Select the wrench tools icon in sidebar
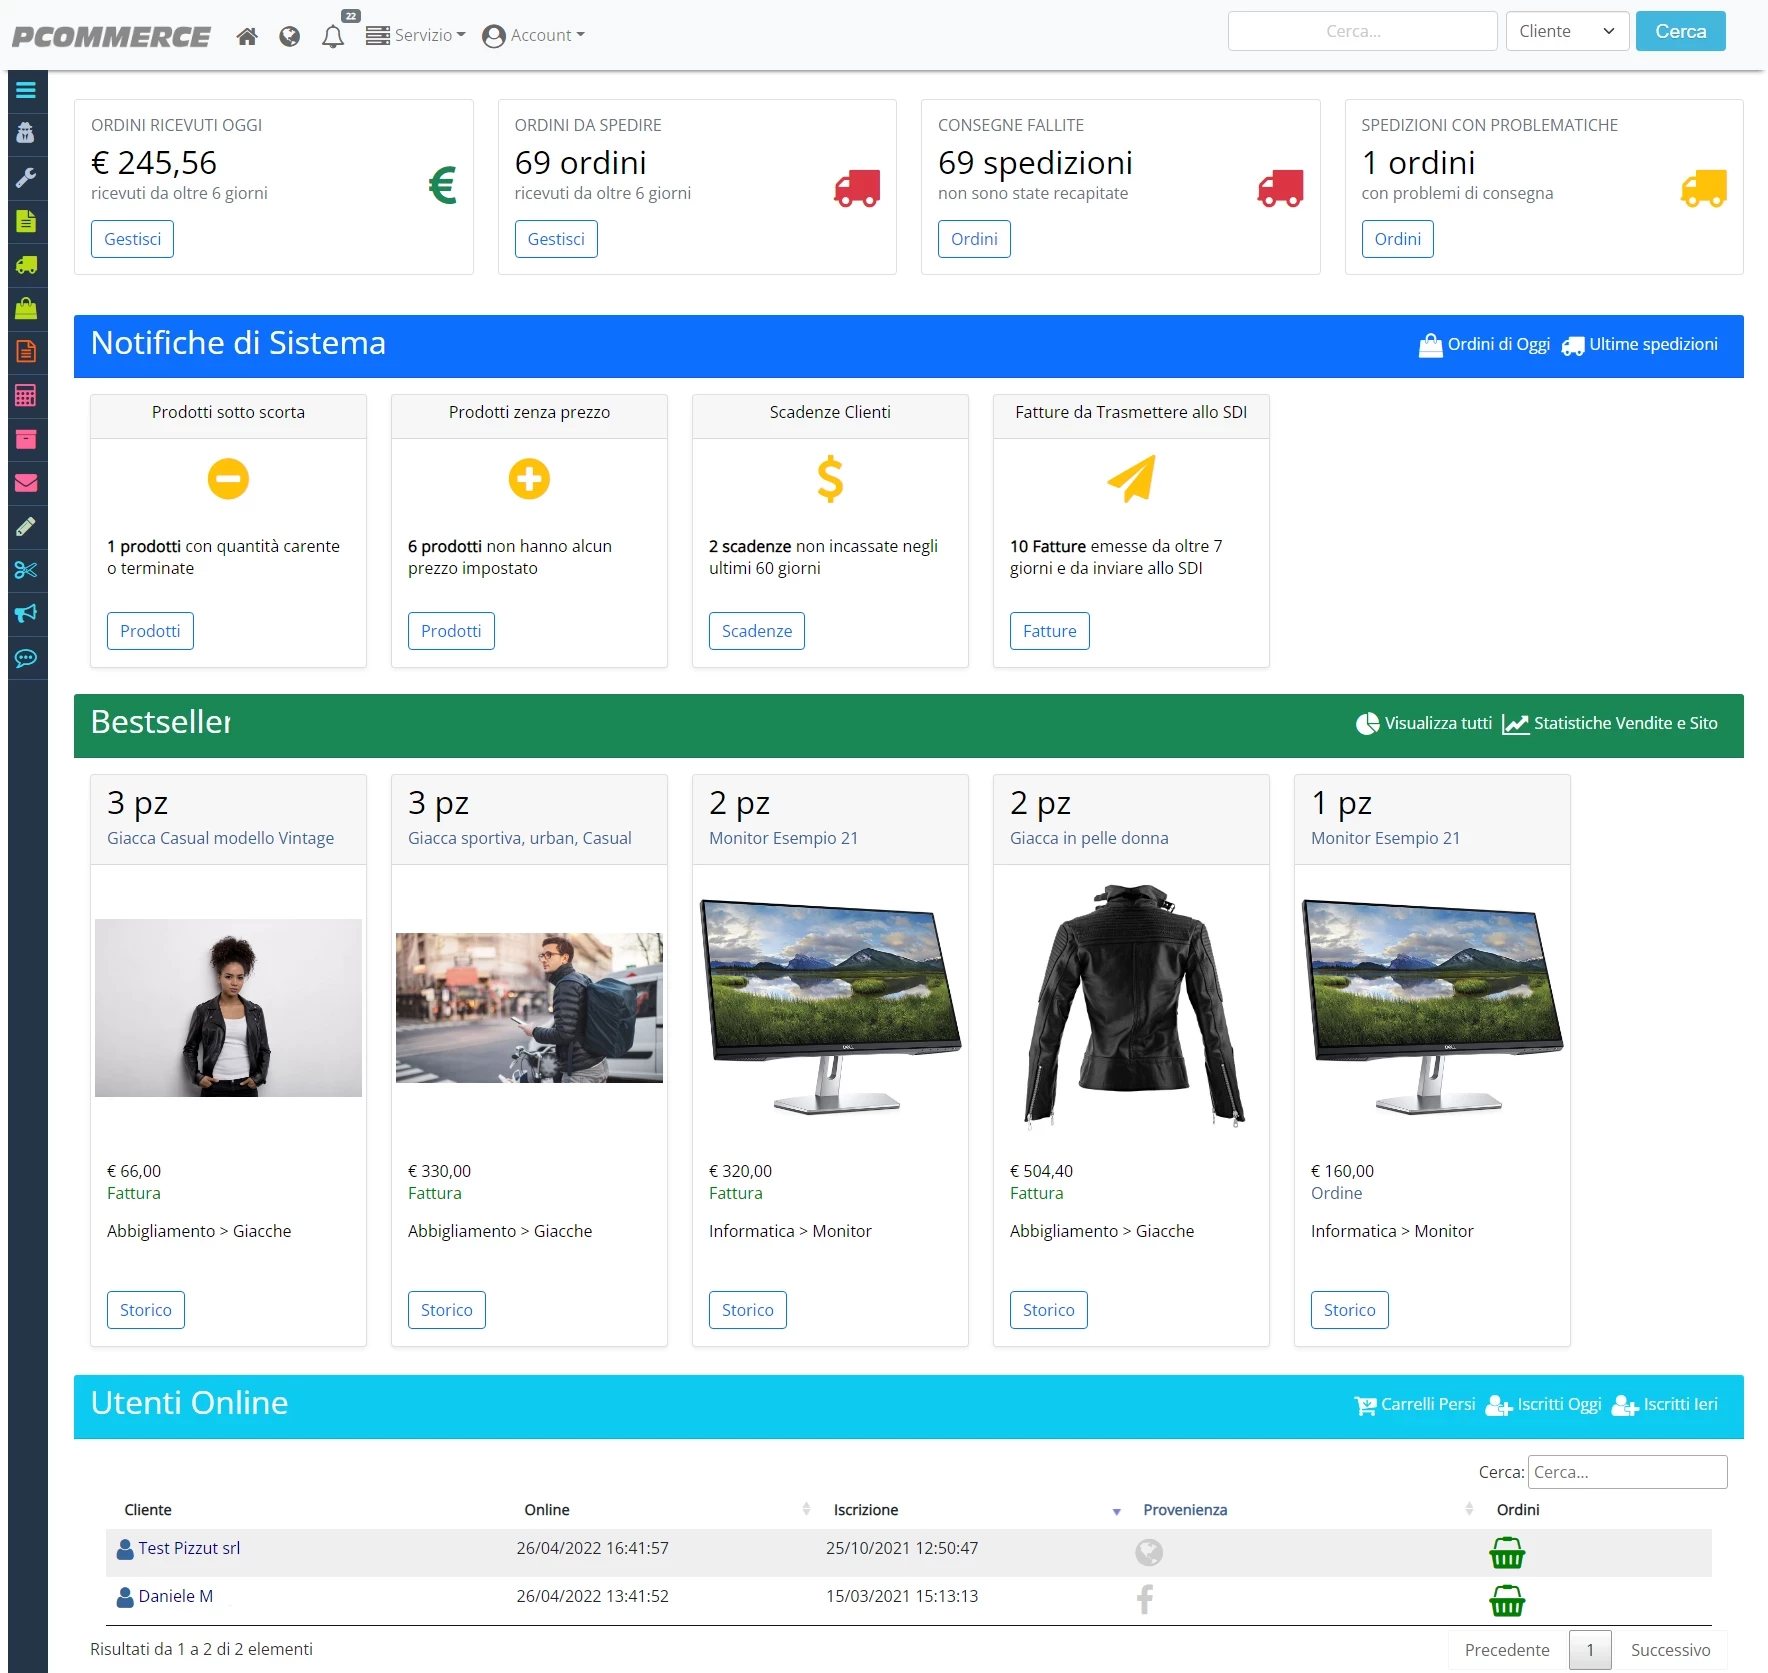Image resolution: width=1768 pixels, height=1673 pixels. click(x=27, y=178)
